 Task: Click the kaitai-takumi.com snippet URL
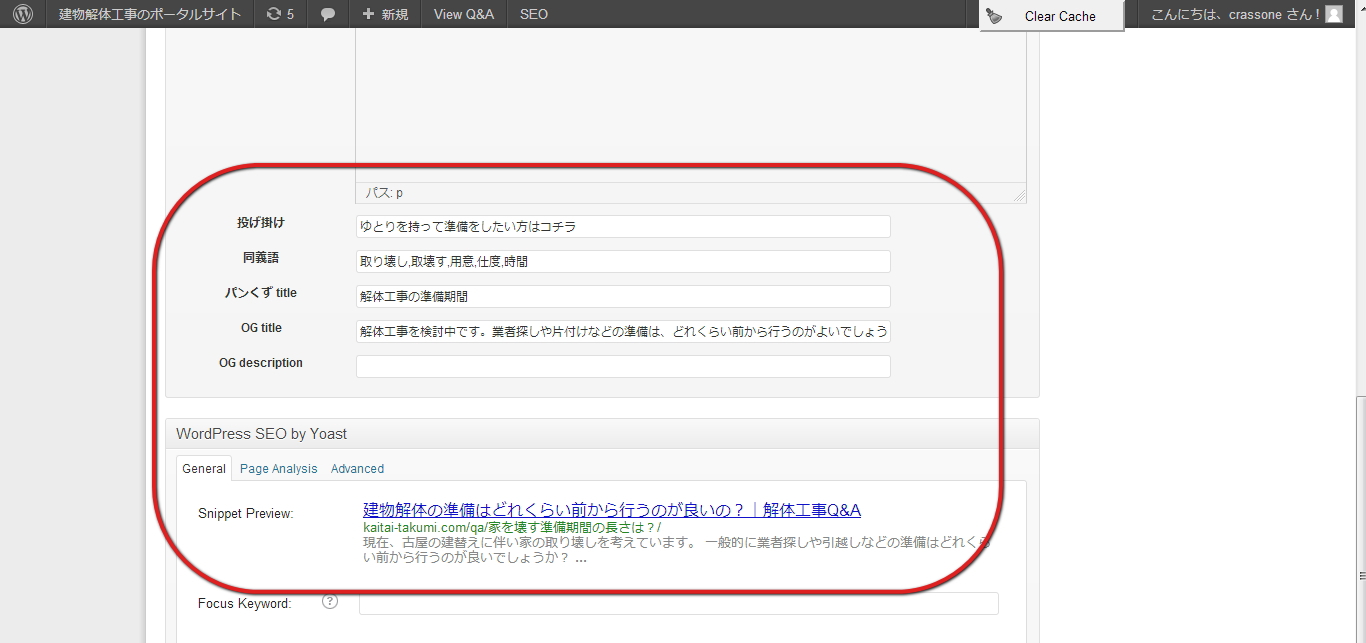(x=512, y=527)
